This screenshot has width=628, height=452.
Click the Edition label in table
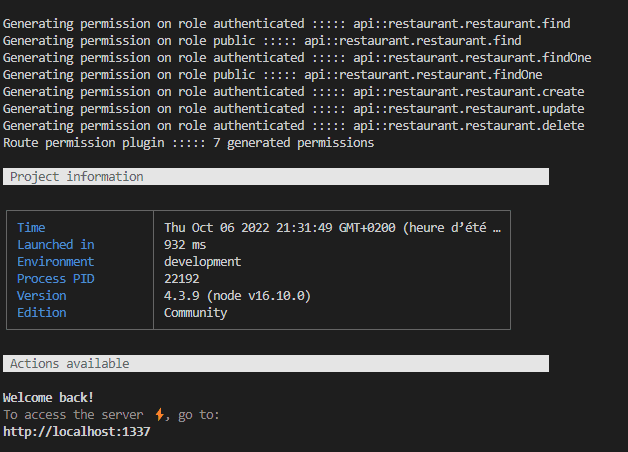click(42, 313)
